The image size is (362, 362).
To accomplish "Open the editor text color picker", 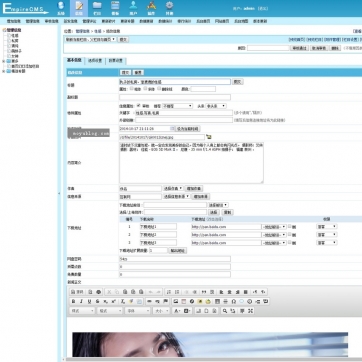I will coord(177,311).
